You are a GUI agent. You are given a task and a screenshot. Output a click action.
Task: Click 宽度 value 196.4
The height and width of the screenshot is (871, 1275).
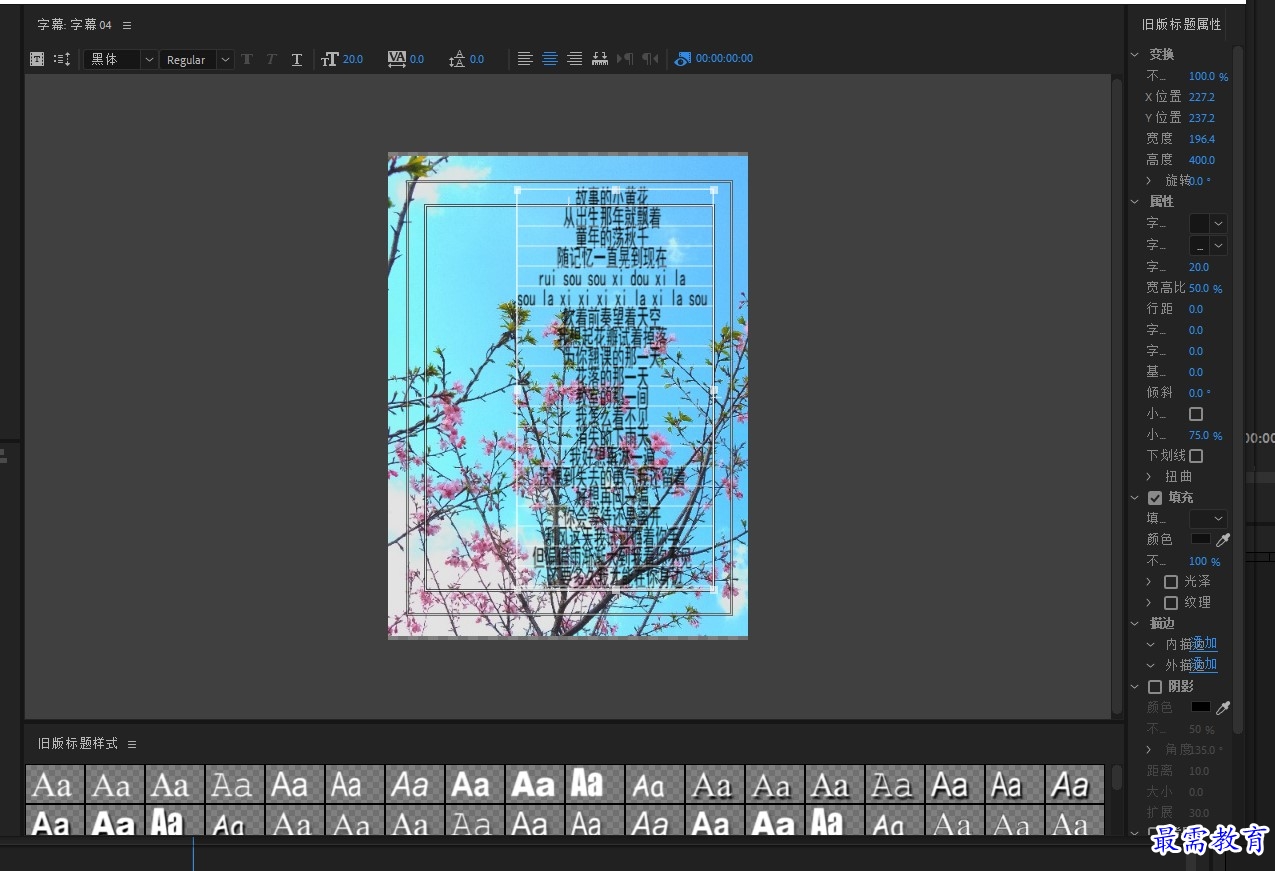click(1202, 139)
